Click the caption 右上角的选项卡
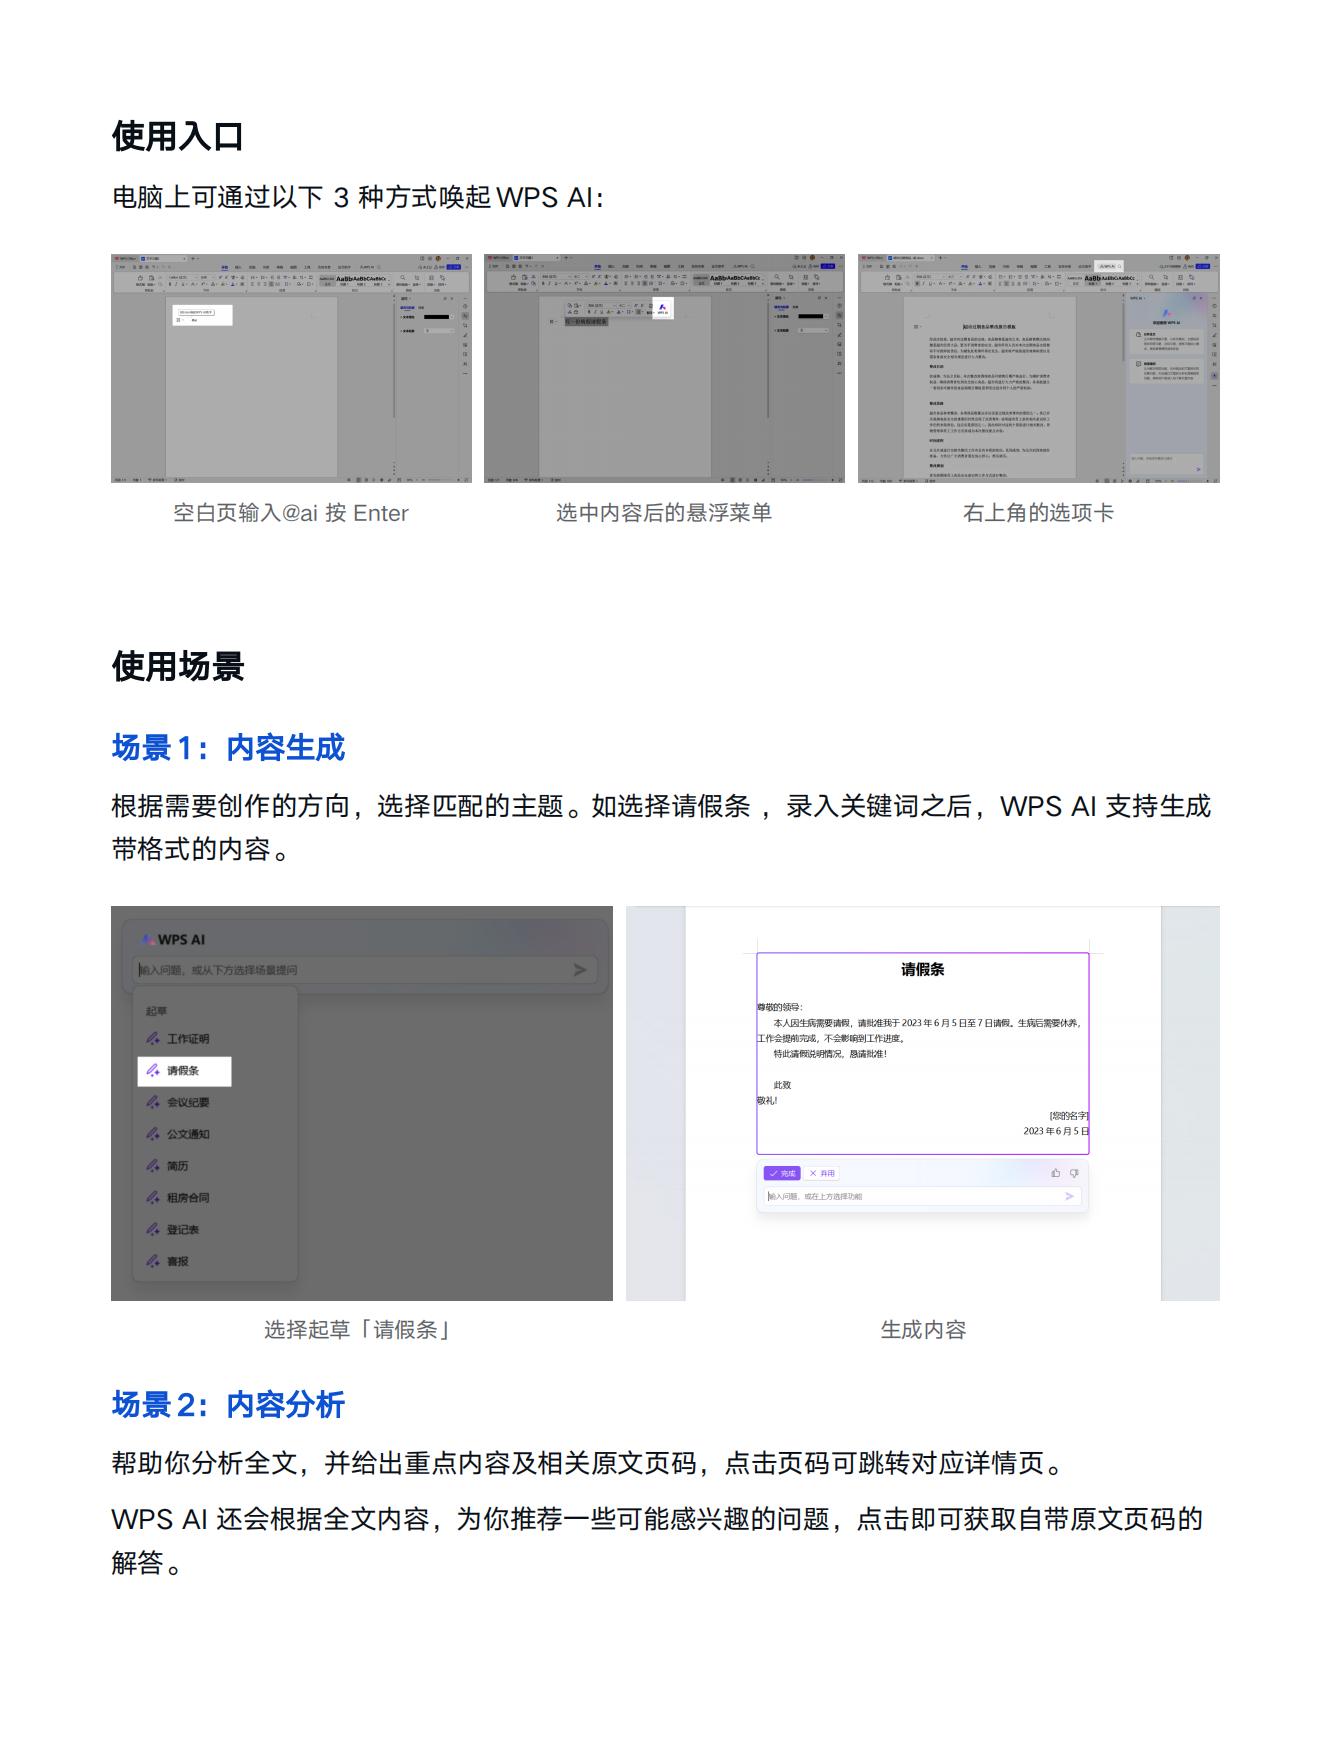Viewport: 1331px width, 1760px height. point(1038,513)
